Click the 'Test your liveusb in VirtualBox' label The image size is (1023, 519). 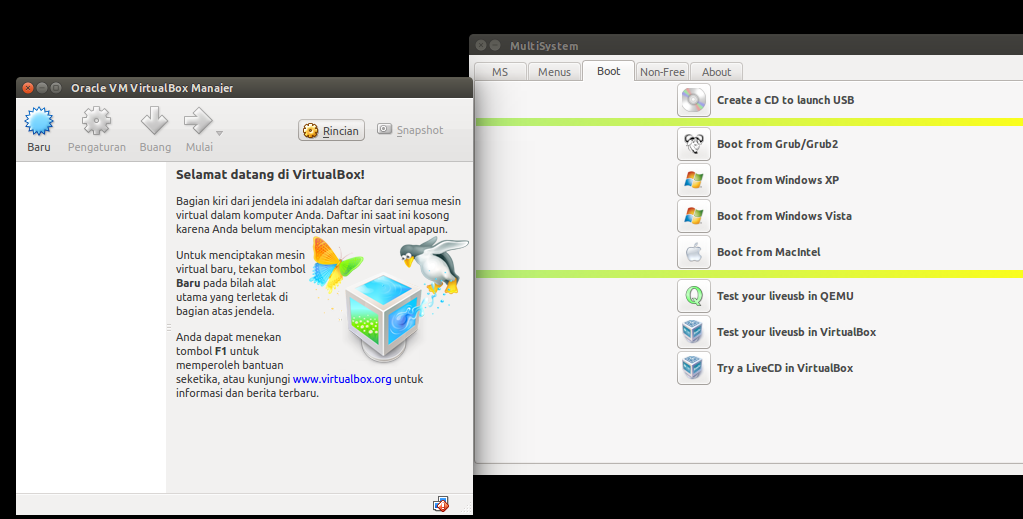[x=797, y=332]
